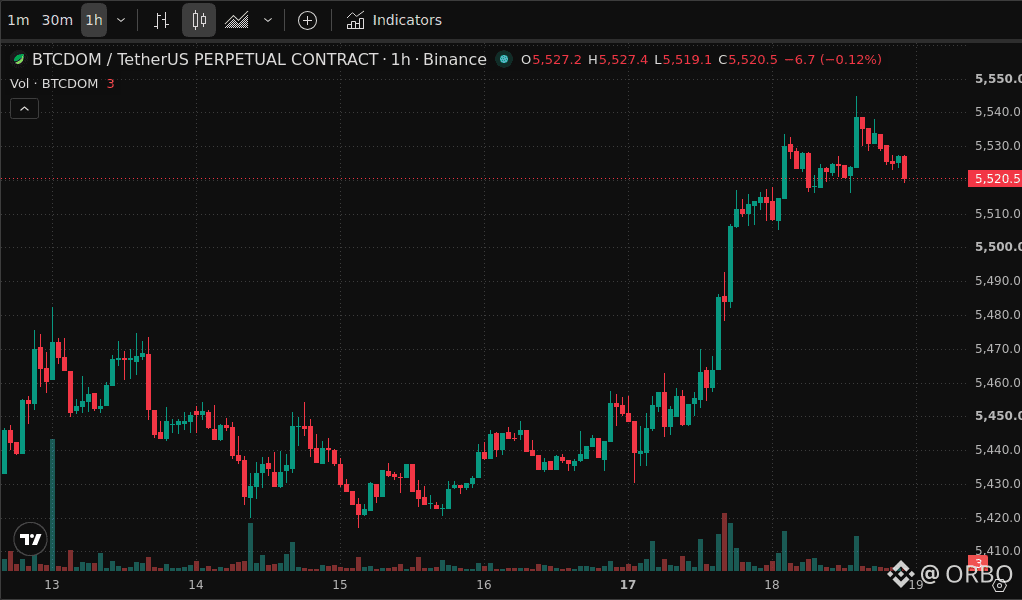Click the BTCDOM green leaf symbol icon

click(20, 59)
